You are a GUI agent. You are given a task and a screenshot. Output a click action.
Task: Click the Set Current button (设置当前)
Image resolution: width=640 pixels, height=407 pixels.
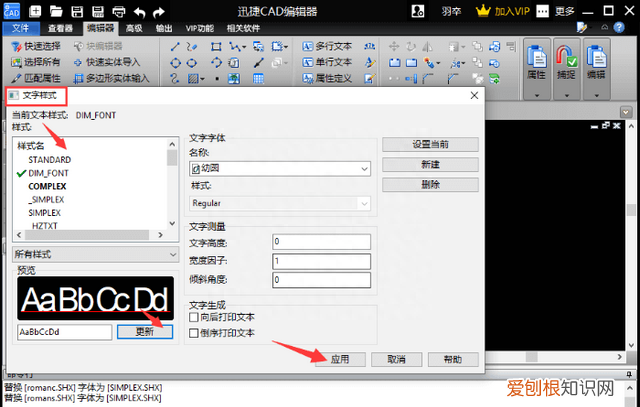pos(430,145)
